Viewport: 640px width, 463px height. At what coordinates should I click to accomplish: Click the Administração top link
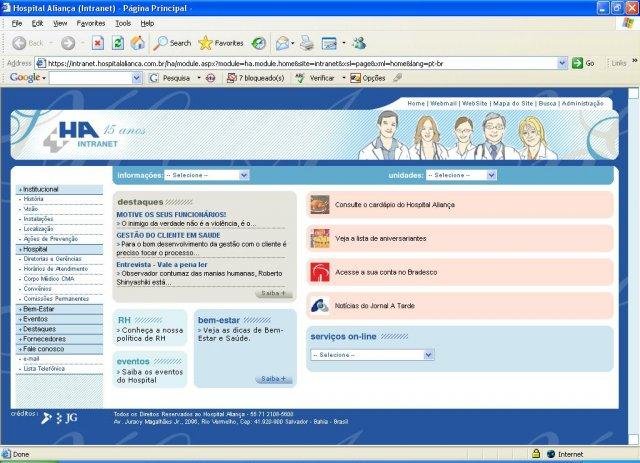point(582,103)
